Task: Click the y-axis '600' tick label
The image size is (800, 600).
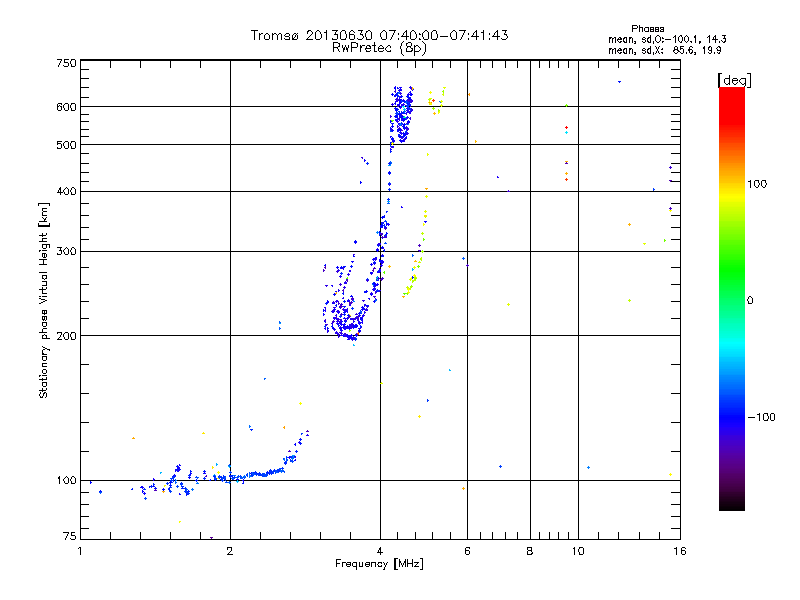Action: click(66, 107)
